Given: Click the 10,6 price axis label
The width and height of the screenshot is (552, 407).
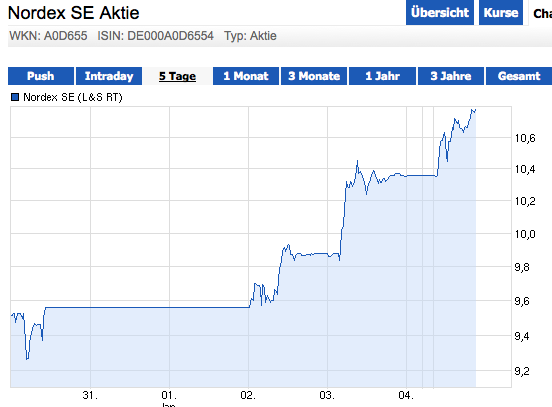Looking at the screenshot, I should pos(525,138).
